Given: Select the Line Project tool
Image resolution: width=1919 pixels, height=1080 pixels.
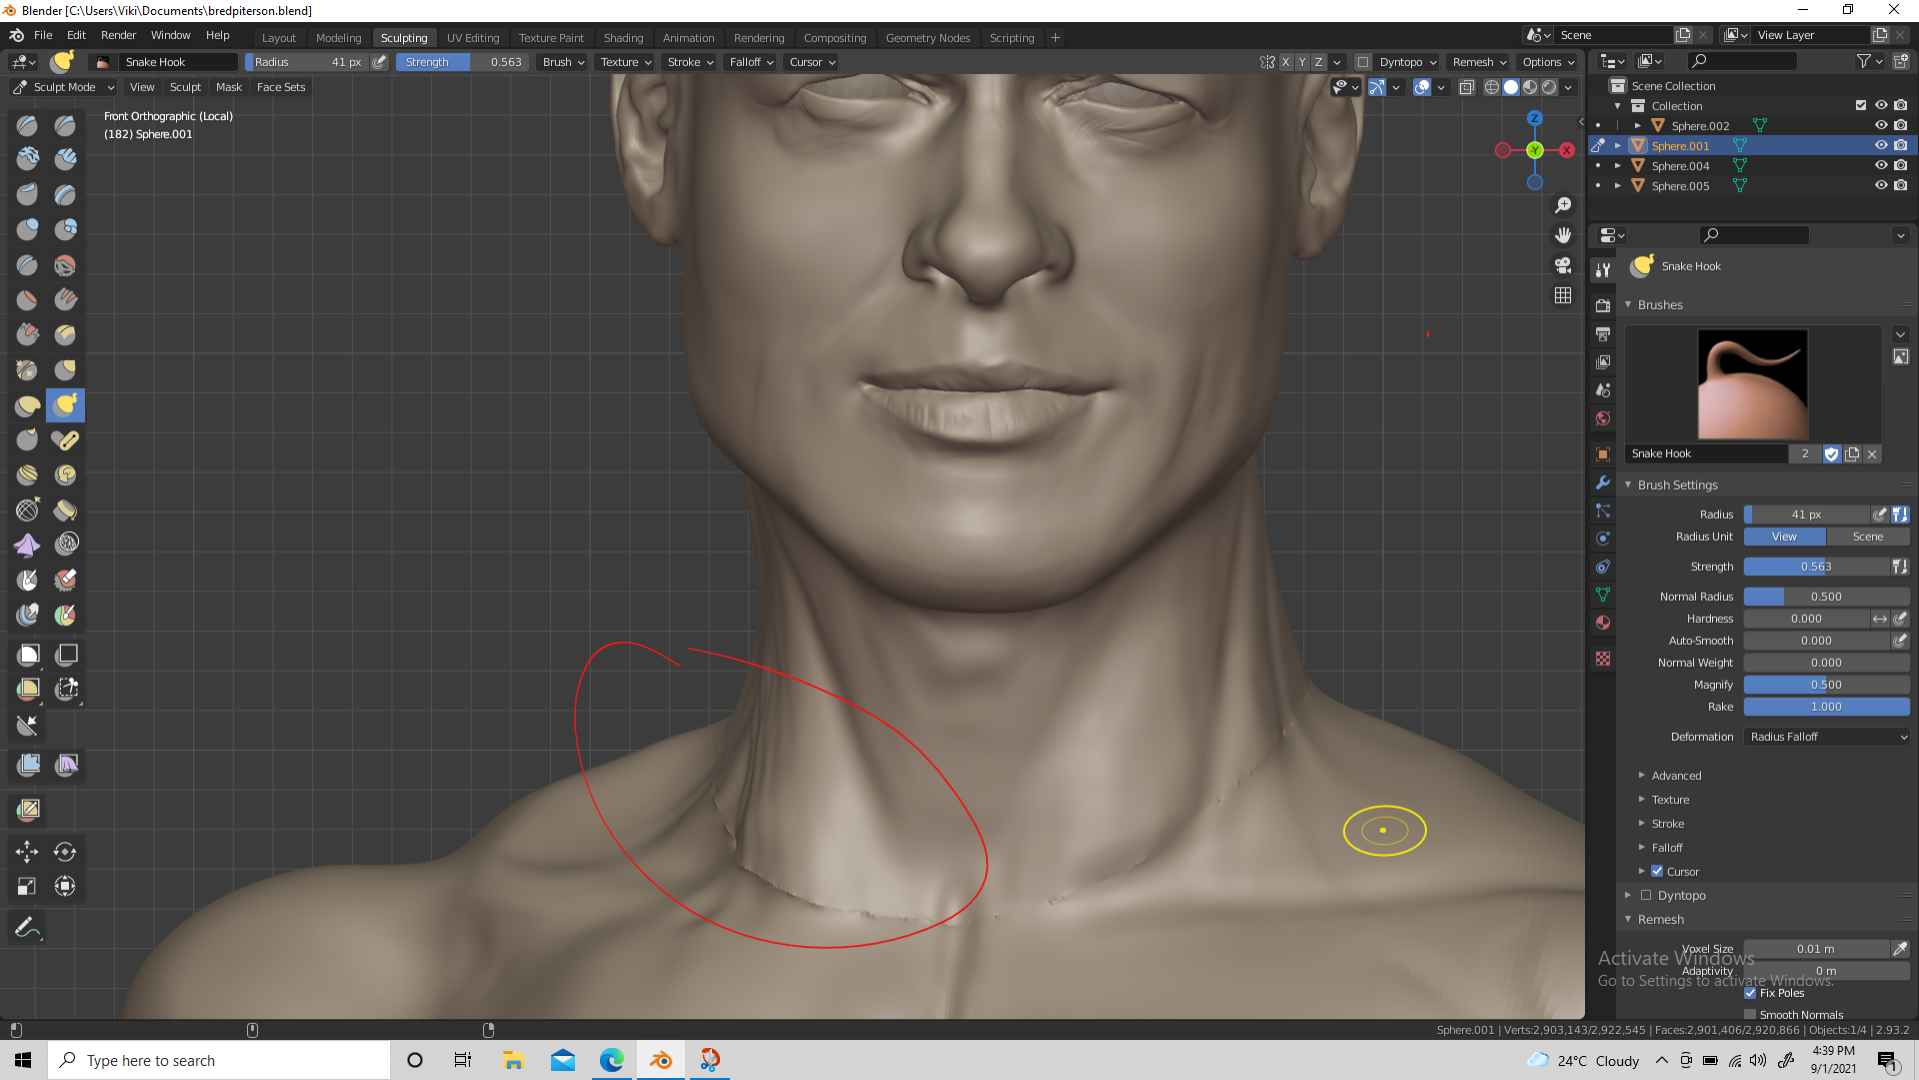Looking at the screenshot, I should tap(27, 725).
